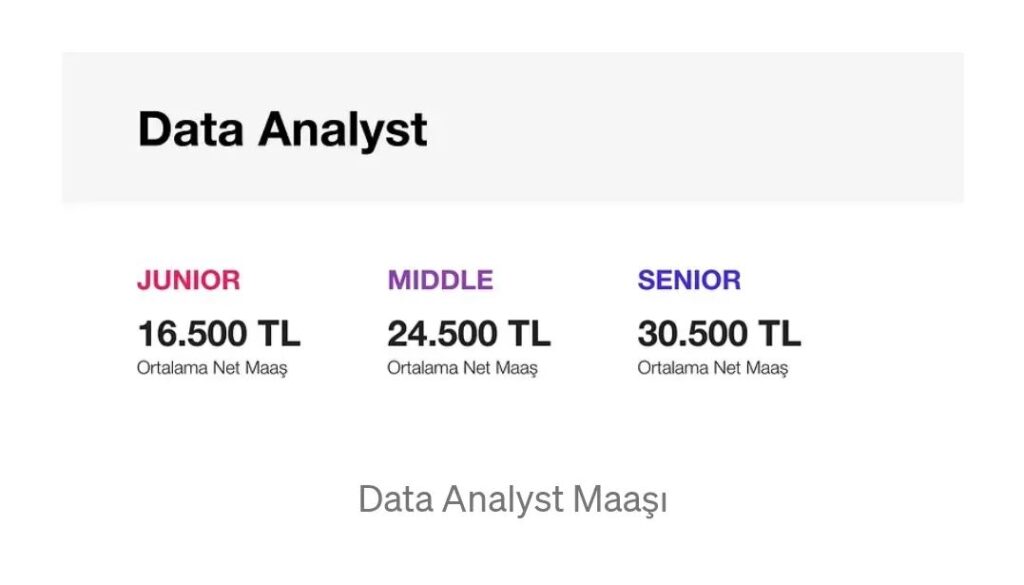This screenshot has width=1024, height=585.
Task: Click "TL" in the Middle salary amount
Action: [529, 333]
